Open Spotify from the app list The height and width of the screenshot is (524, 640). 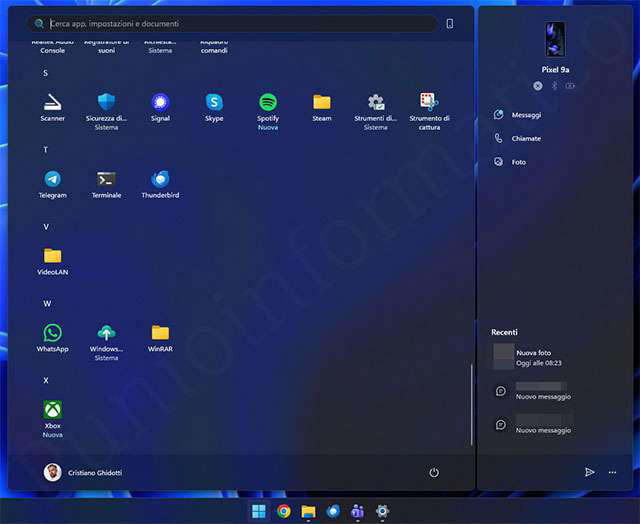click(268, 112)
